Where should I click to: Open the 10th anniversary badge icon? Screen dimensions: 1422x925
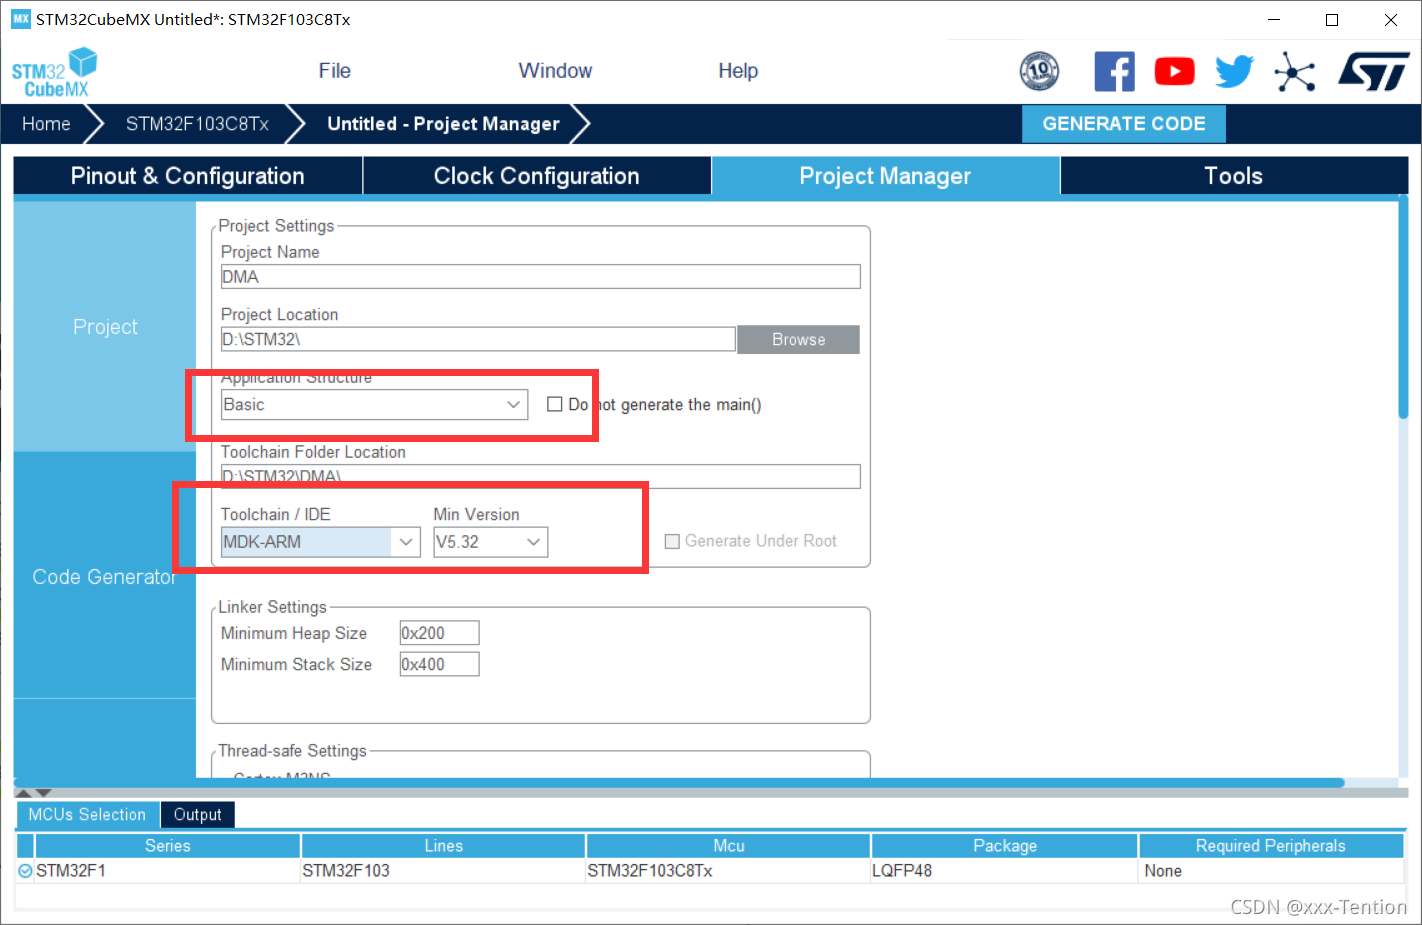click(1040, 71)
